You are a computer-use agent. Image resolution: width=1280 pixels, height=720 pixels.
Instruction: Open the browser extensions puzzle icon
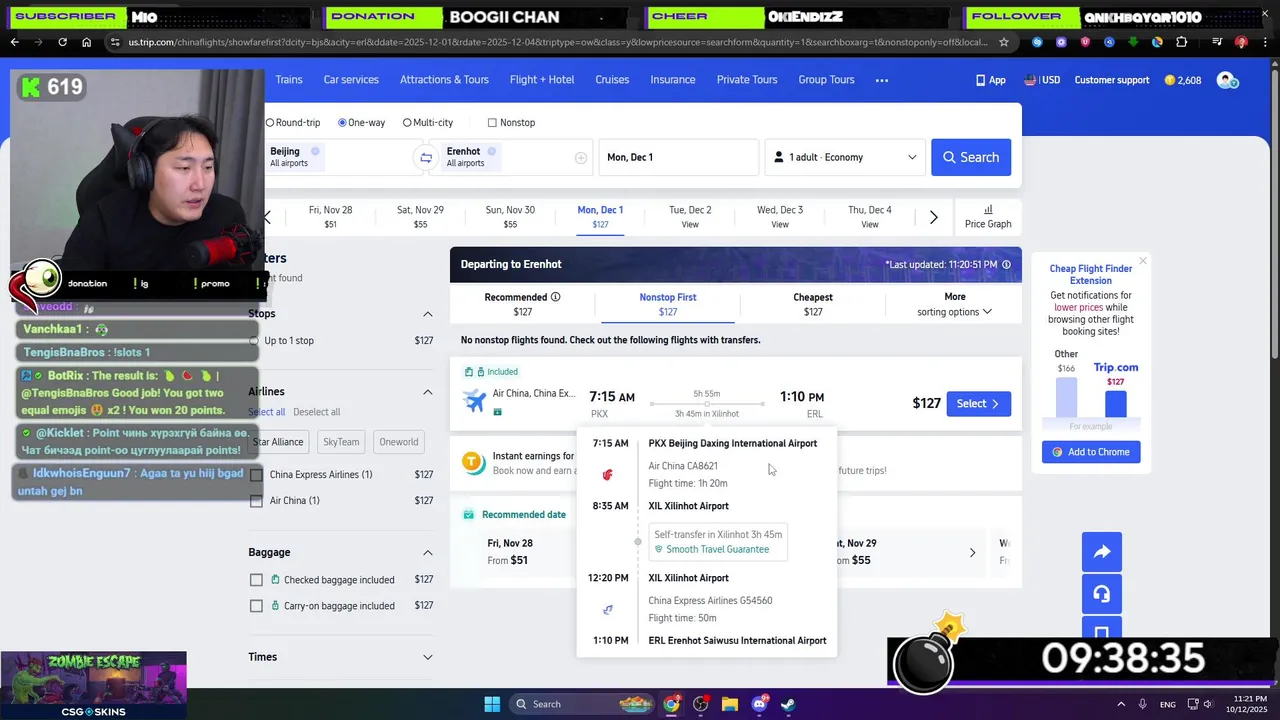point(1182,42)
